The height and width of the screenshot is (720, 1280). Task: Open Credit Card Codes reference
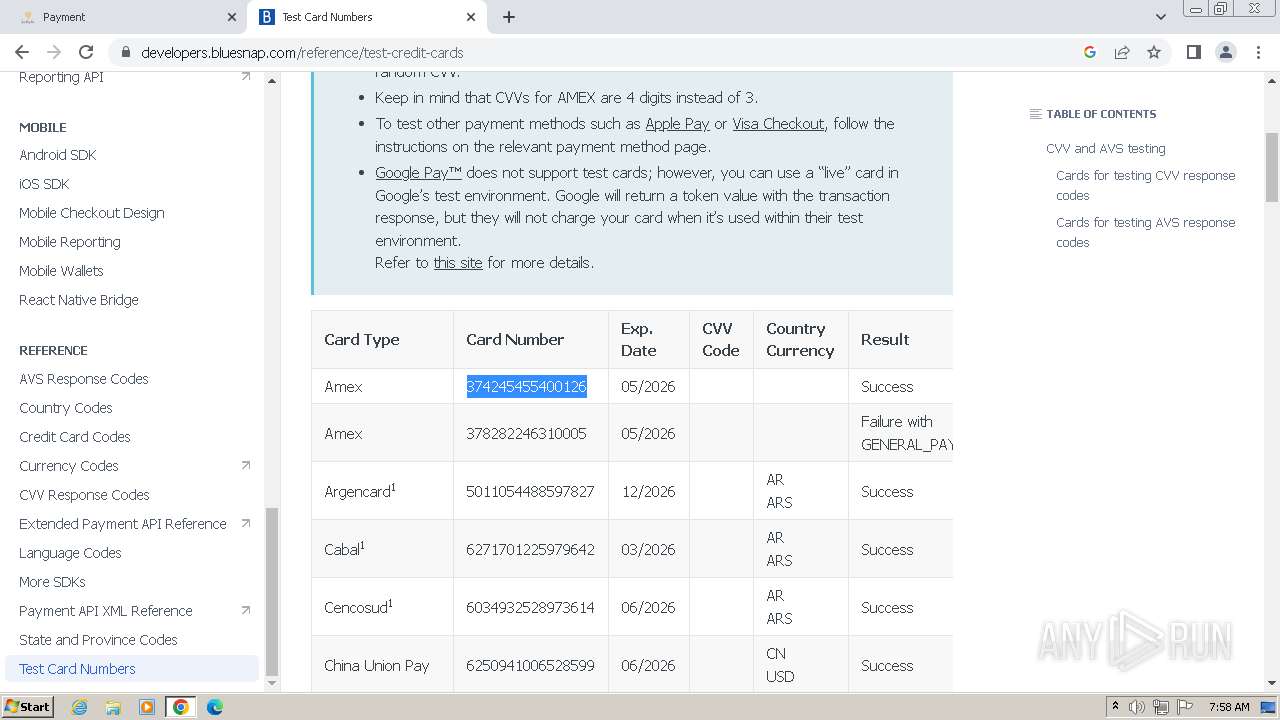click(75, 437)
